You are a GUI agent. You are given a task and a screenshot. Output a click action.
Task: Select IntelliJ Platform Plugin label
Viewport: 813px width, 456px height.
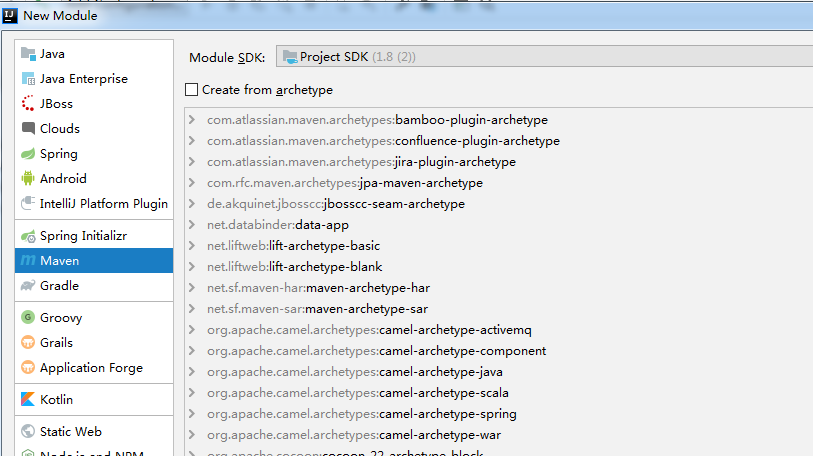[x=104, y=204]
